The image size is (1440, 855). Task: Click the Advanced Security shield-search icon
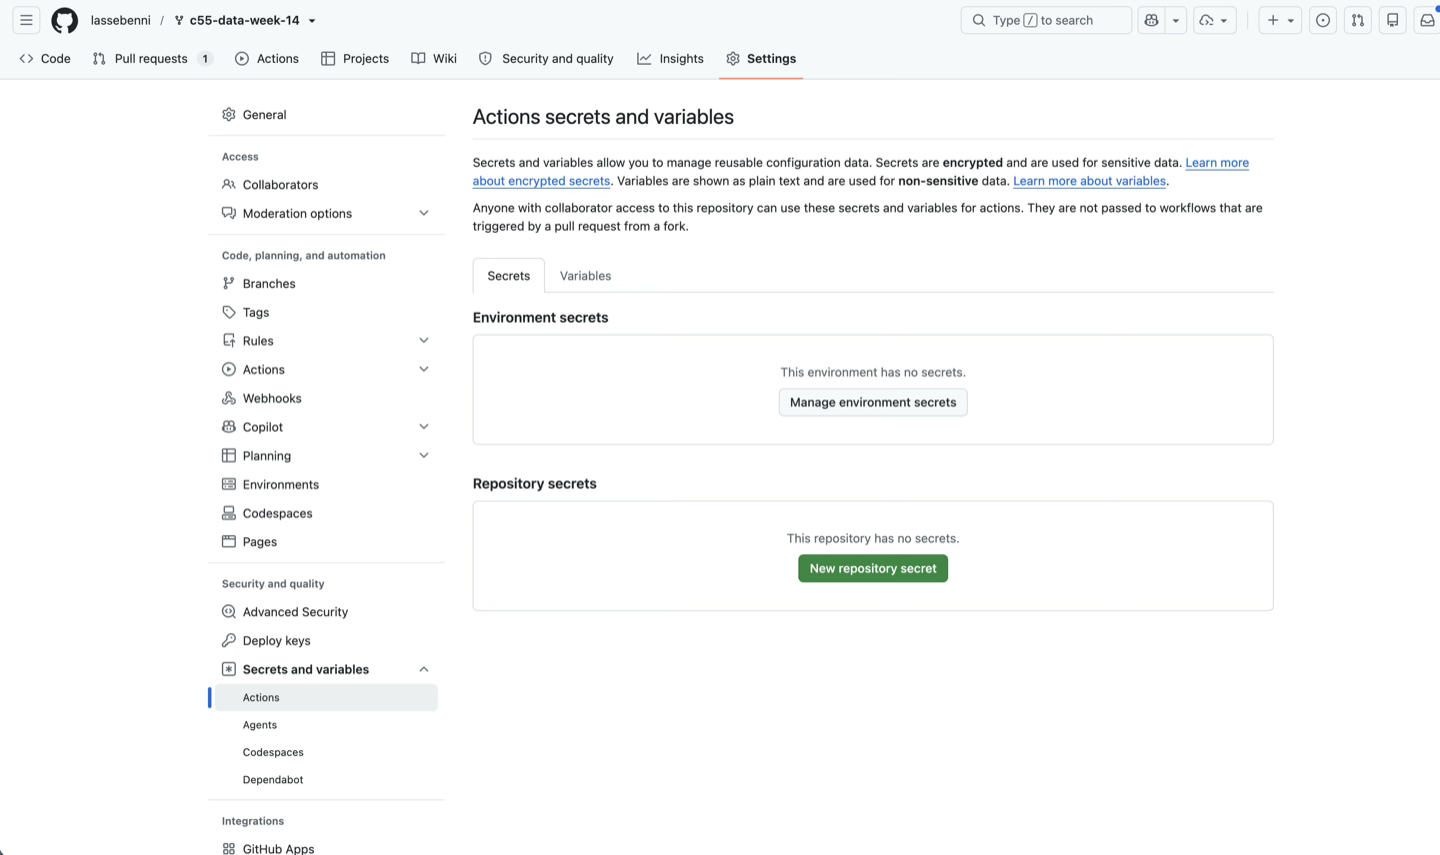[229, 612]
